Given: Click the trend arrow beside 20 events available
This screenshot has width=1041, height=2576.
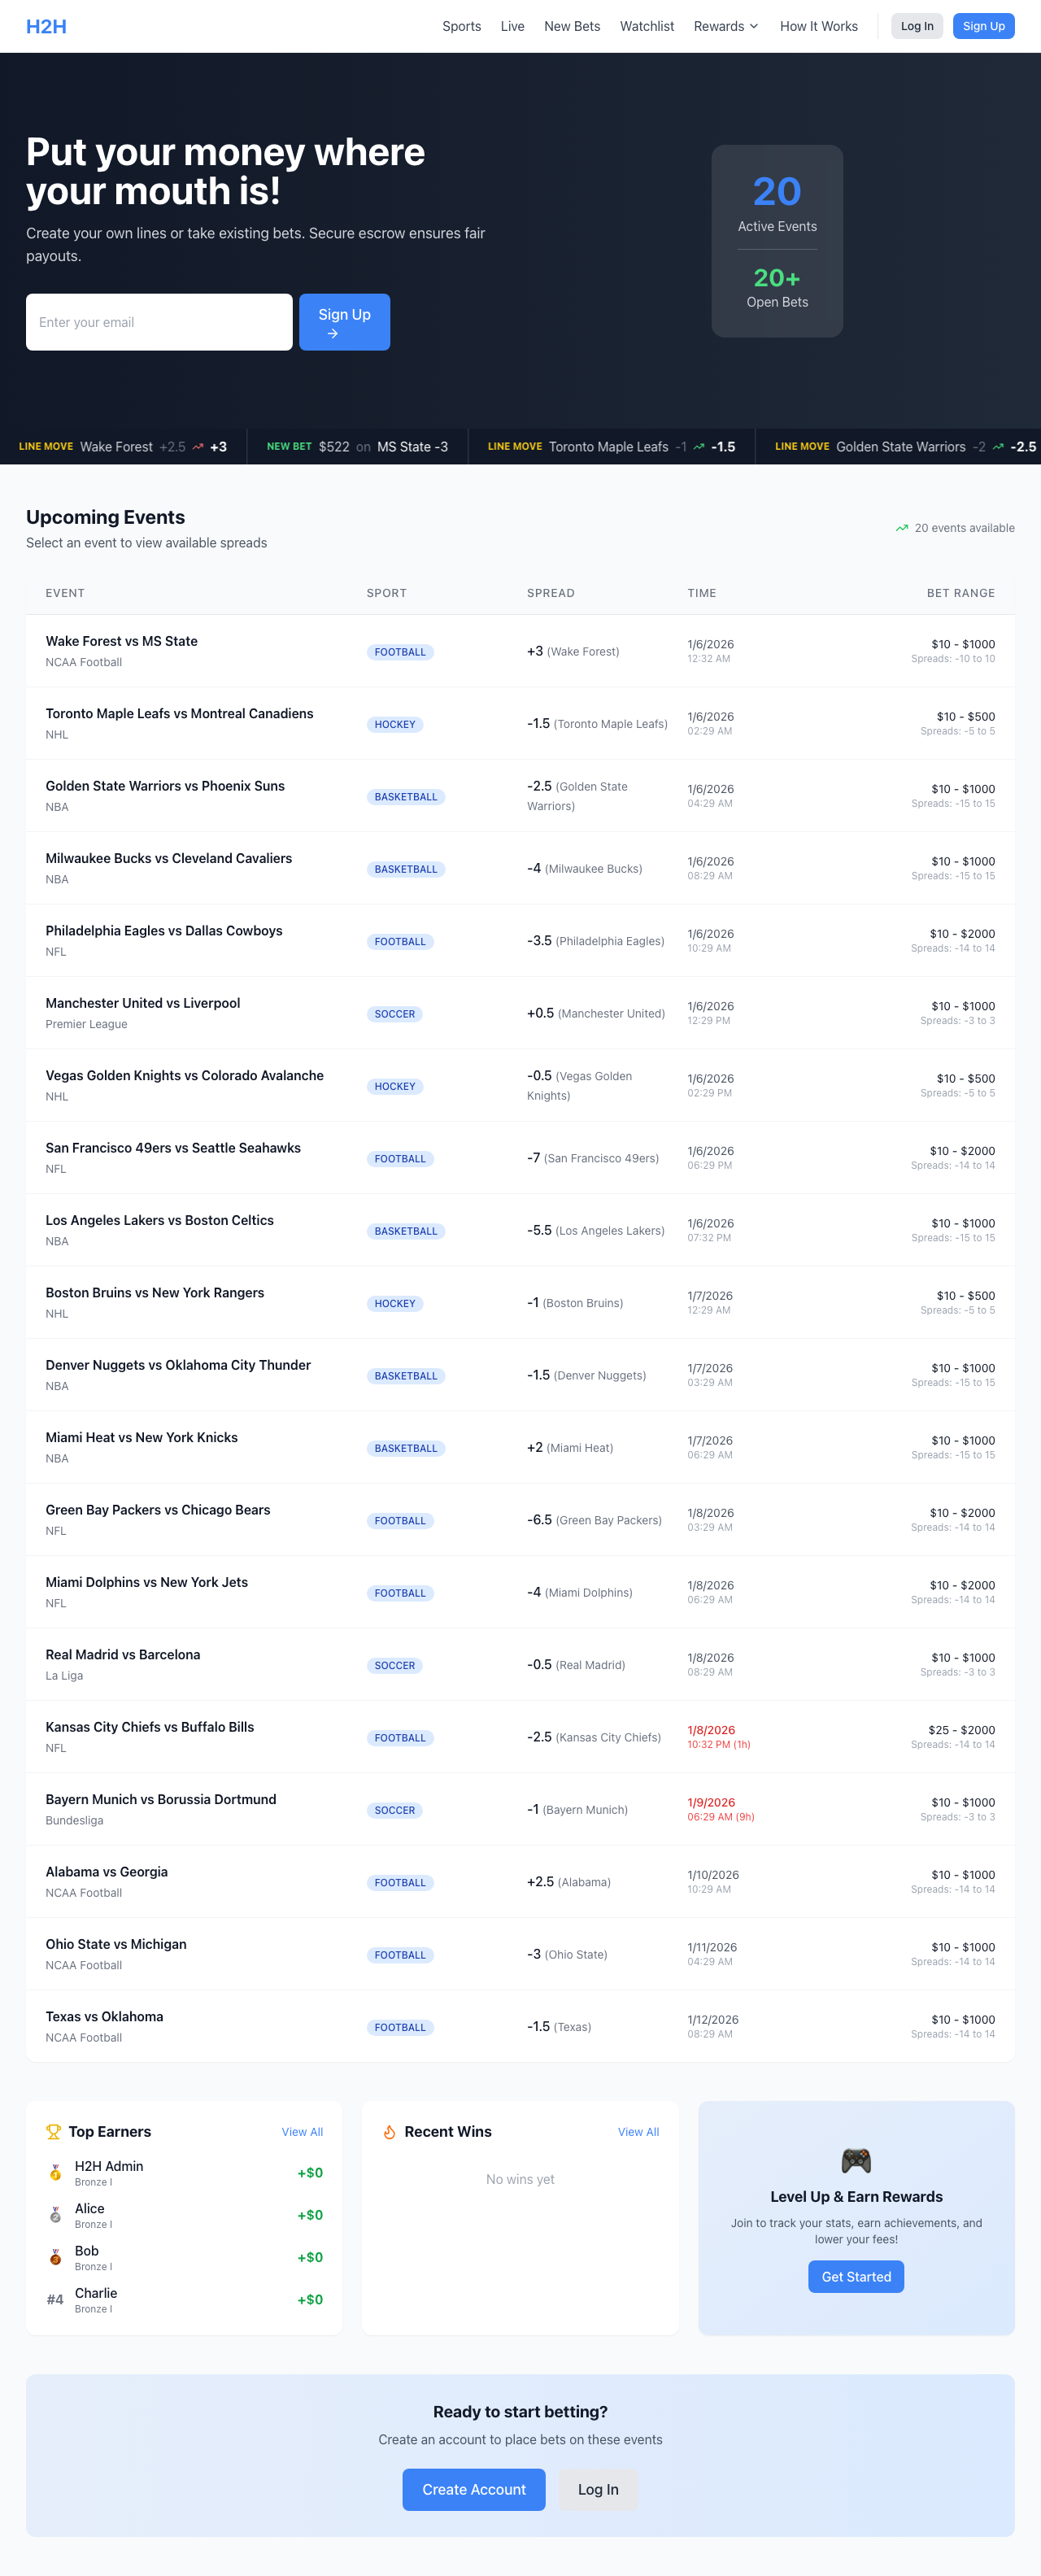Looking at the screenshot, I should click(x=902, y=528).
